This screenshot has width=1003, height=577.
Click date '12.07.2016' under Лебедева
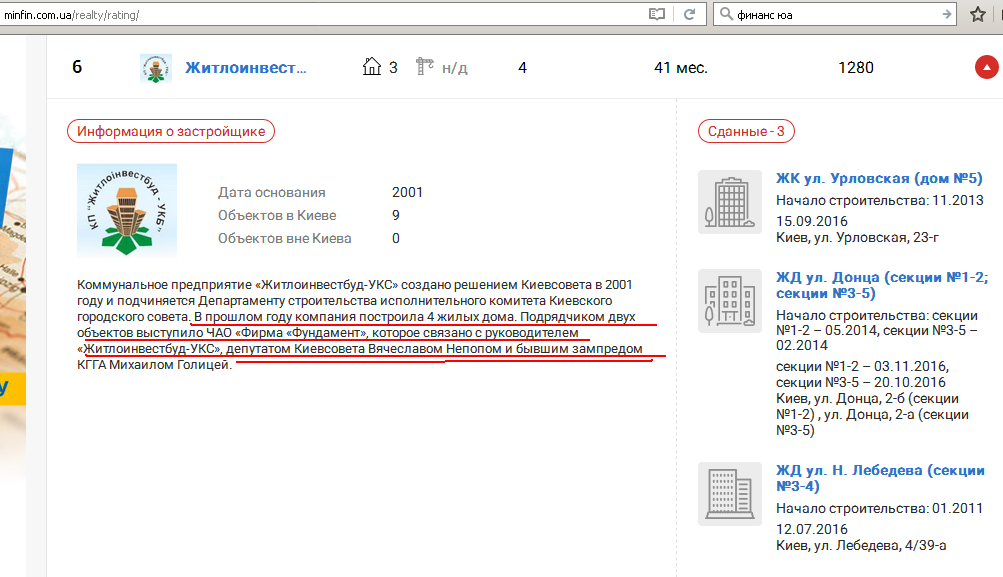[x=812, y=529]
